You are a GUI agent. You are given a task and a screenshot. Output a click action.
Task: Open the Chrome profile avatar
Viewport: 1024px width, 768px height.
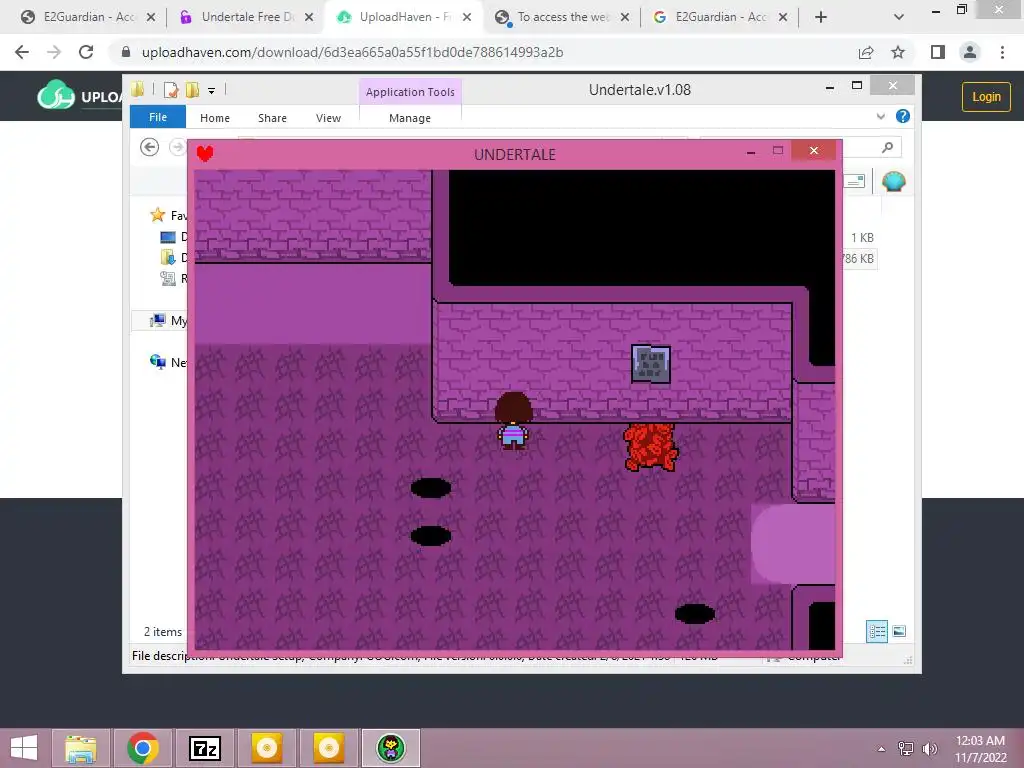tap(970, 52)
